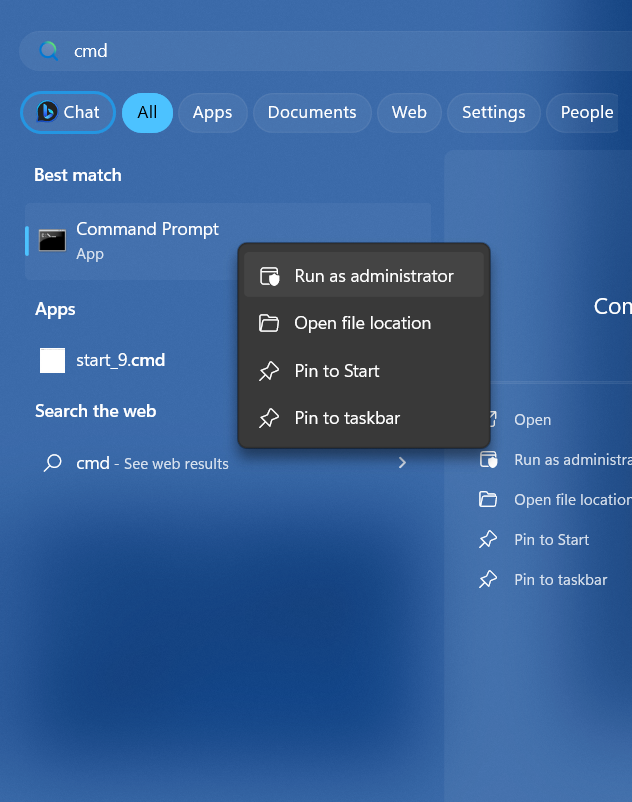
Task: Choose Open file location in context menu
Action: 364,323
